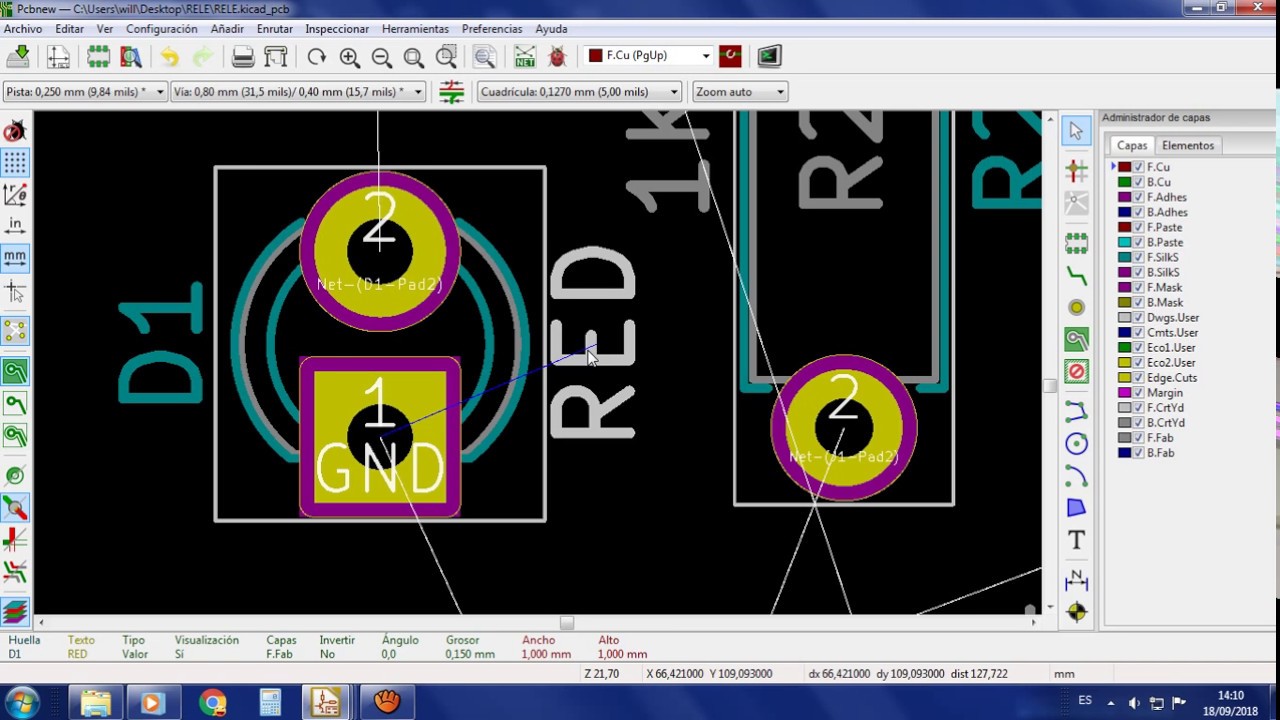Click the Zoom out magnifier icon
Screen dimensions: 1280x720
click(381, 57)
